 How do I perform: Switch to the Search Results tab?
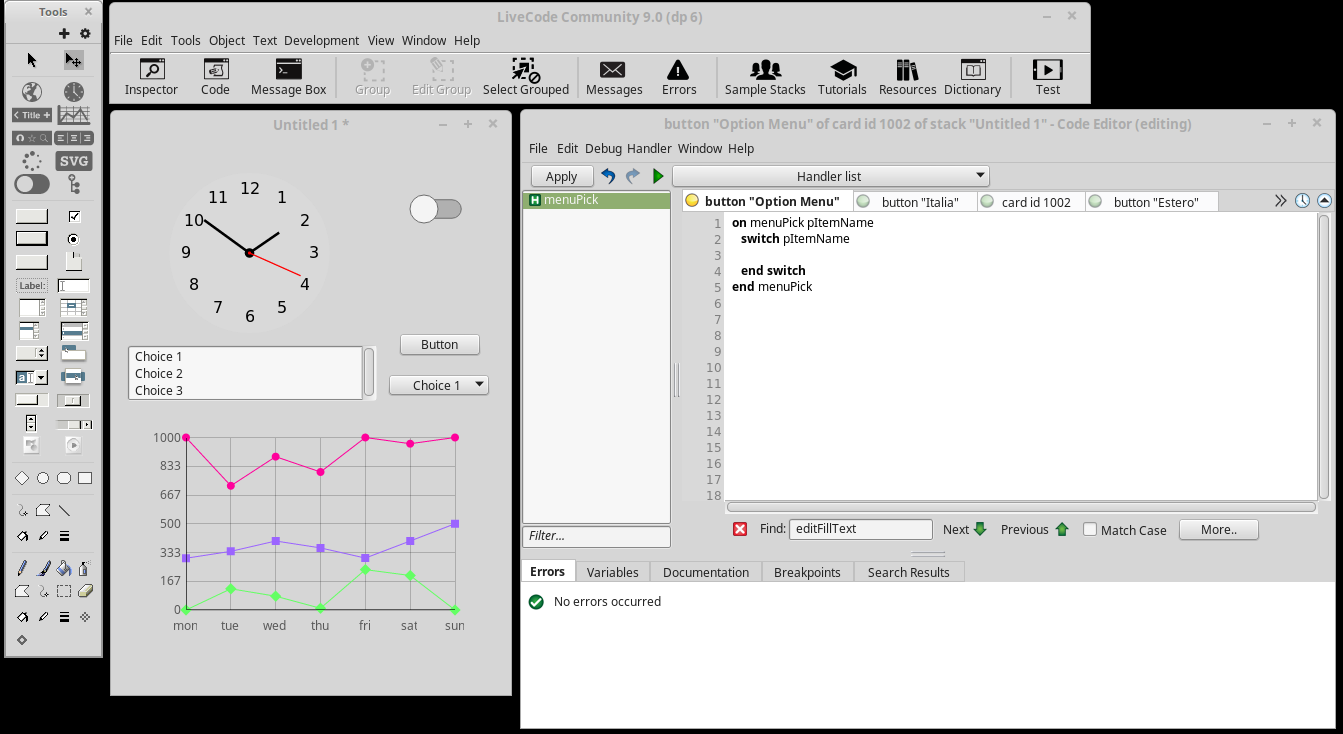pos(908,572)
